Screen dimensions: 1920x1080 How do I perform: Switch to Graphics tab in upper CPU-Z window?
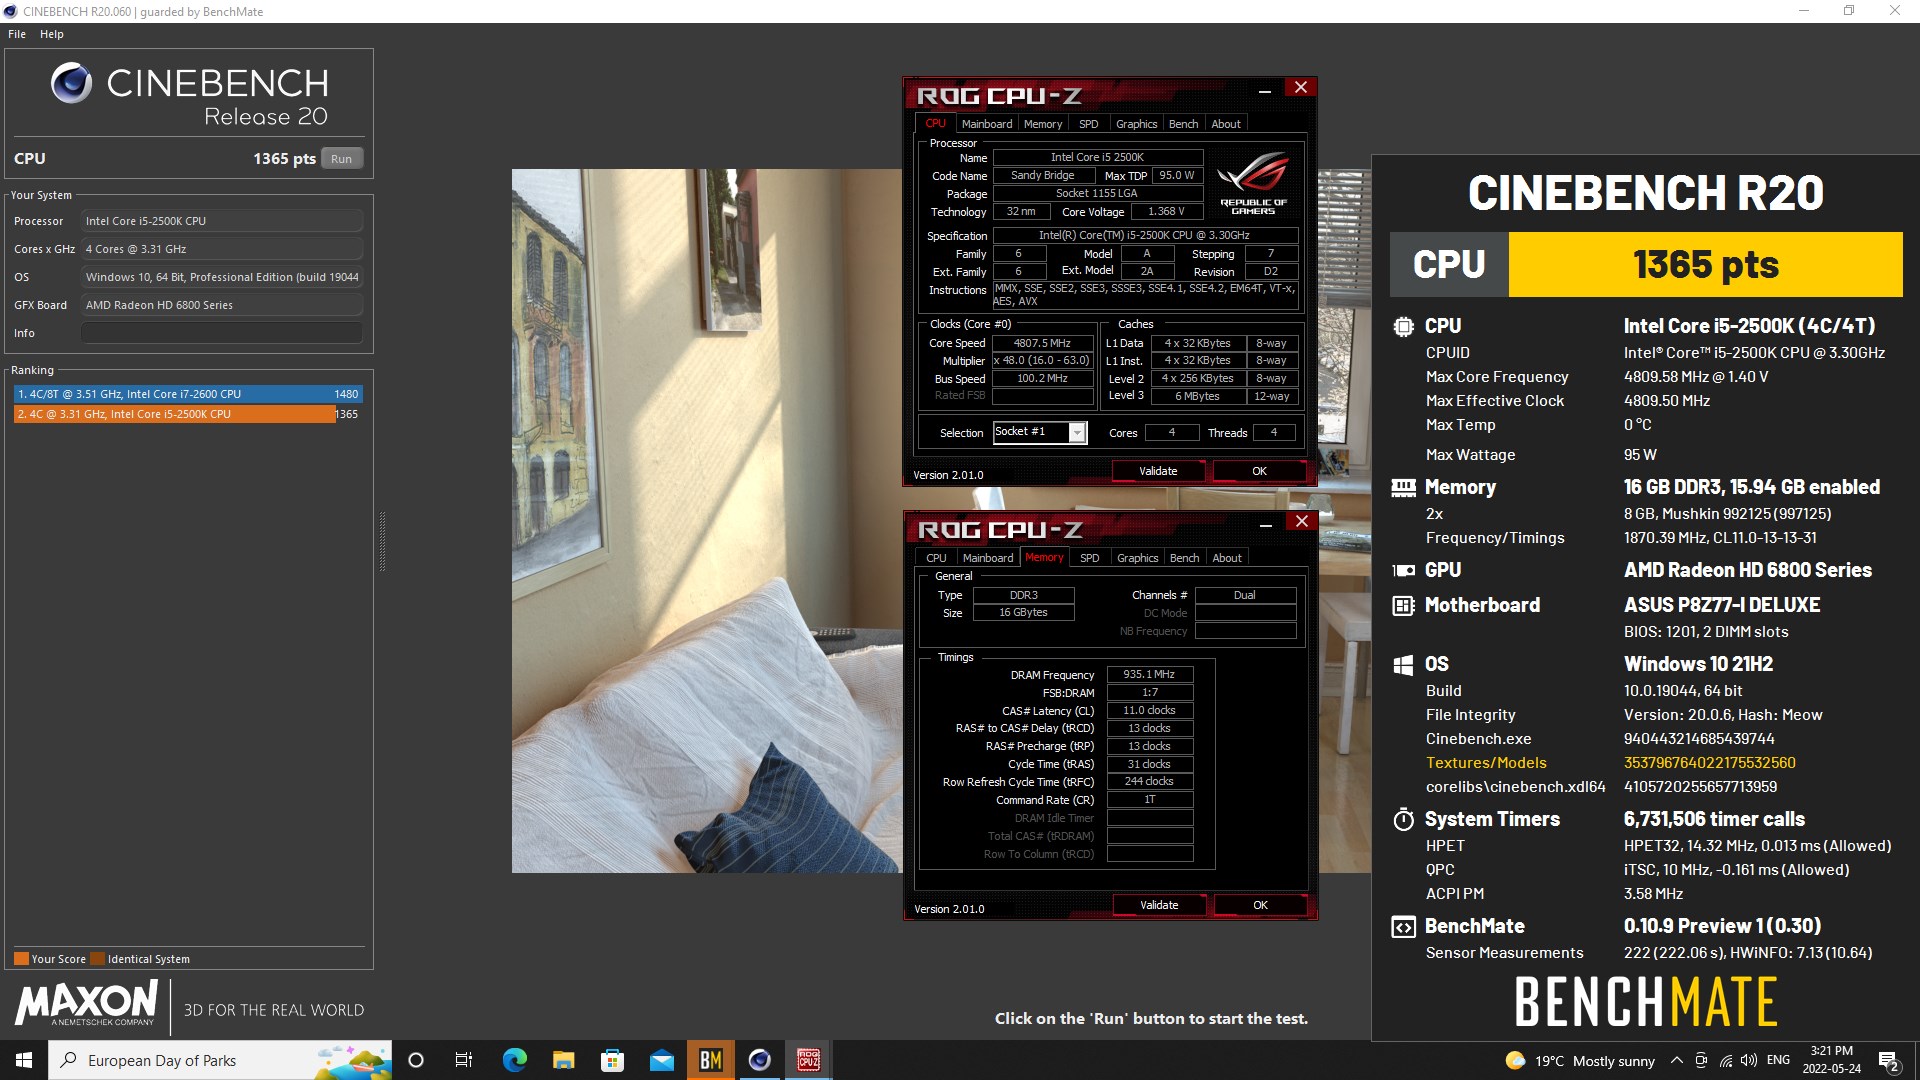tap(1136, 124)
